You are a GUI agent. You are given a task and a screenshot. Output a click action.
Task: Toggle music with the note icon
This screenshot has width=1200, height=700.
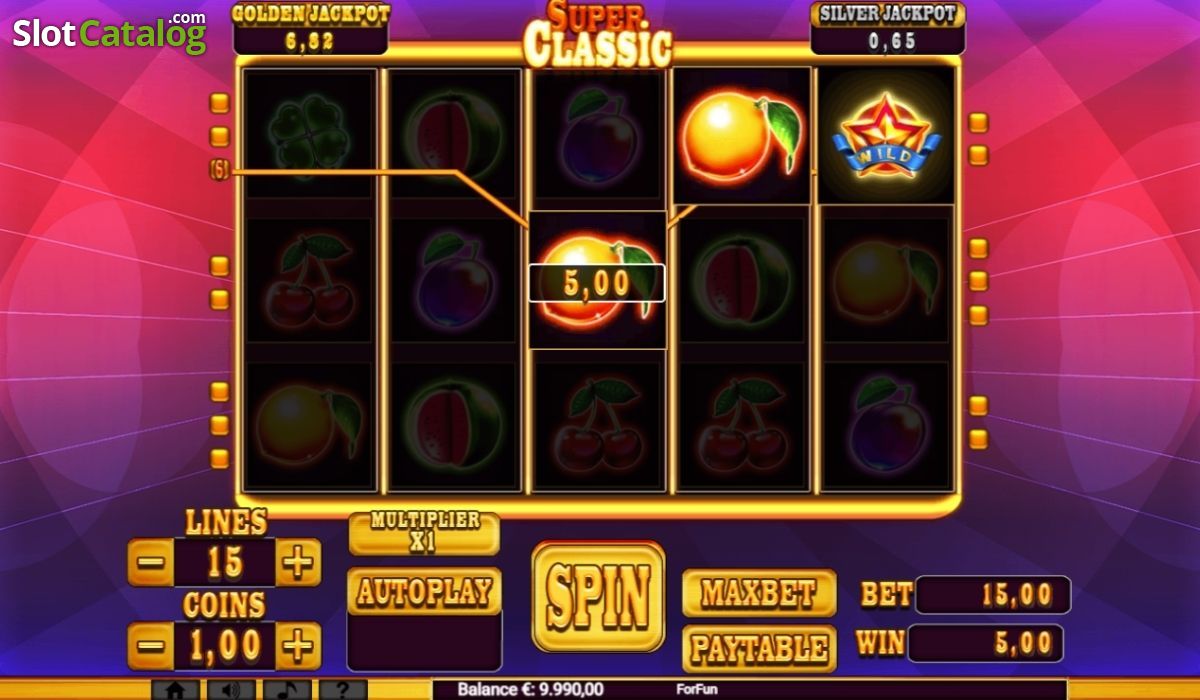[x=287, y=690]
